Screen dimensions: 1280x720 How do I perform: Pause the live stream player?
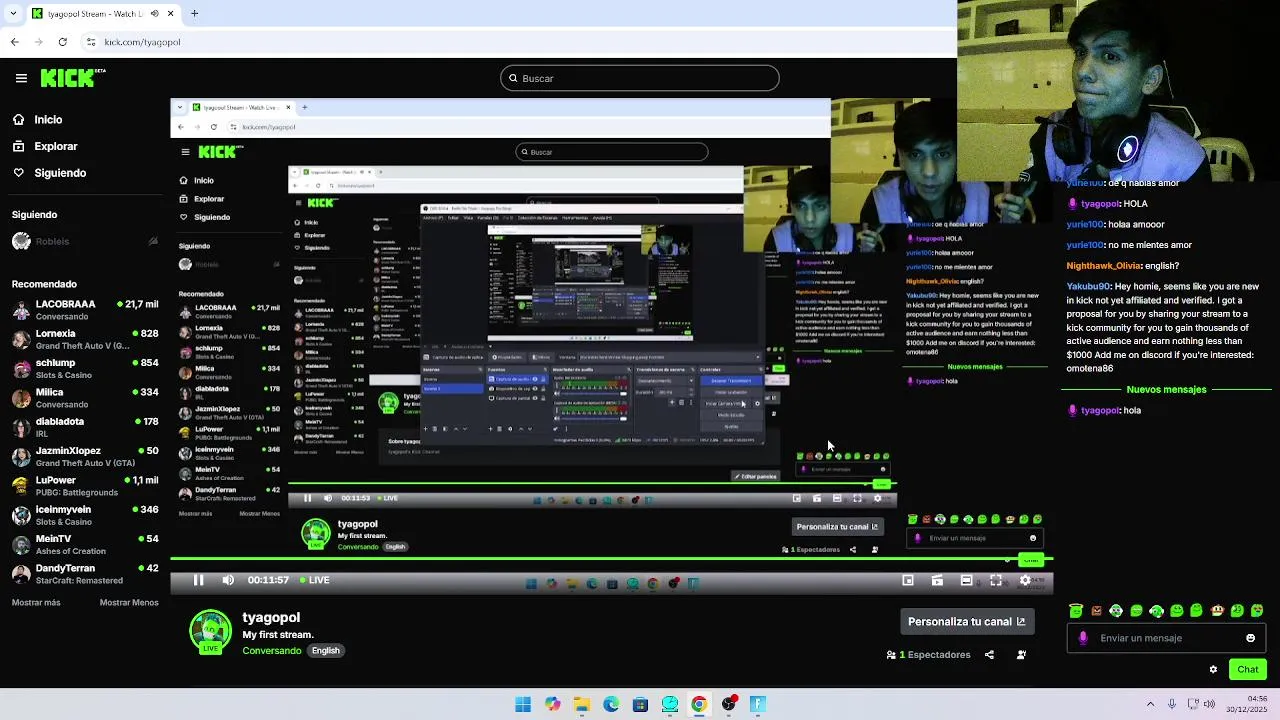point(198,580)
